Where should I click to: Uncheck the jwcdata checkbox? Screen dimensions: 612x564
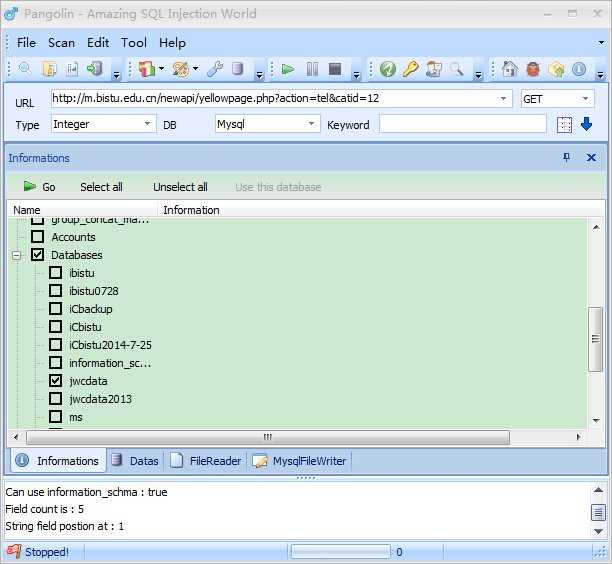(55, 380)
